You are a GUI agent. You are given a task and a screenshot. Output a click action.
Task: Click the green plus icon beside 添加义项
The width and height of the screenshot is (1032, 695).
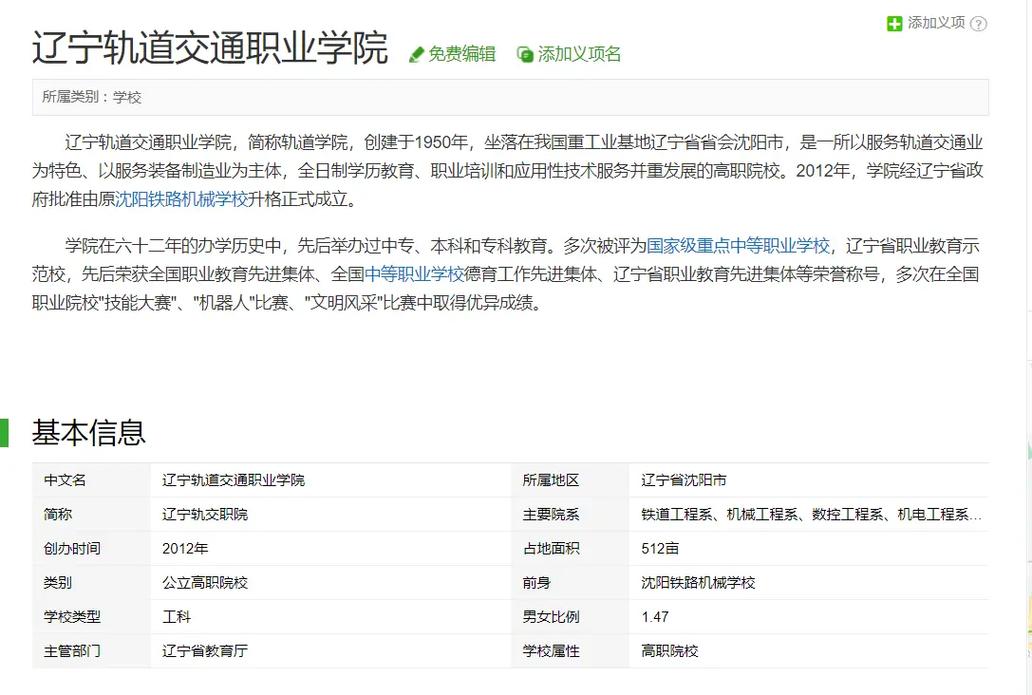pyautogui.click(x=894, y=24)
